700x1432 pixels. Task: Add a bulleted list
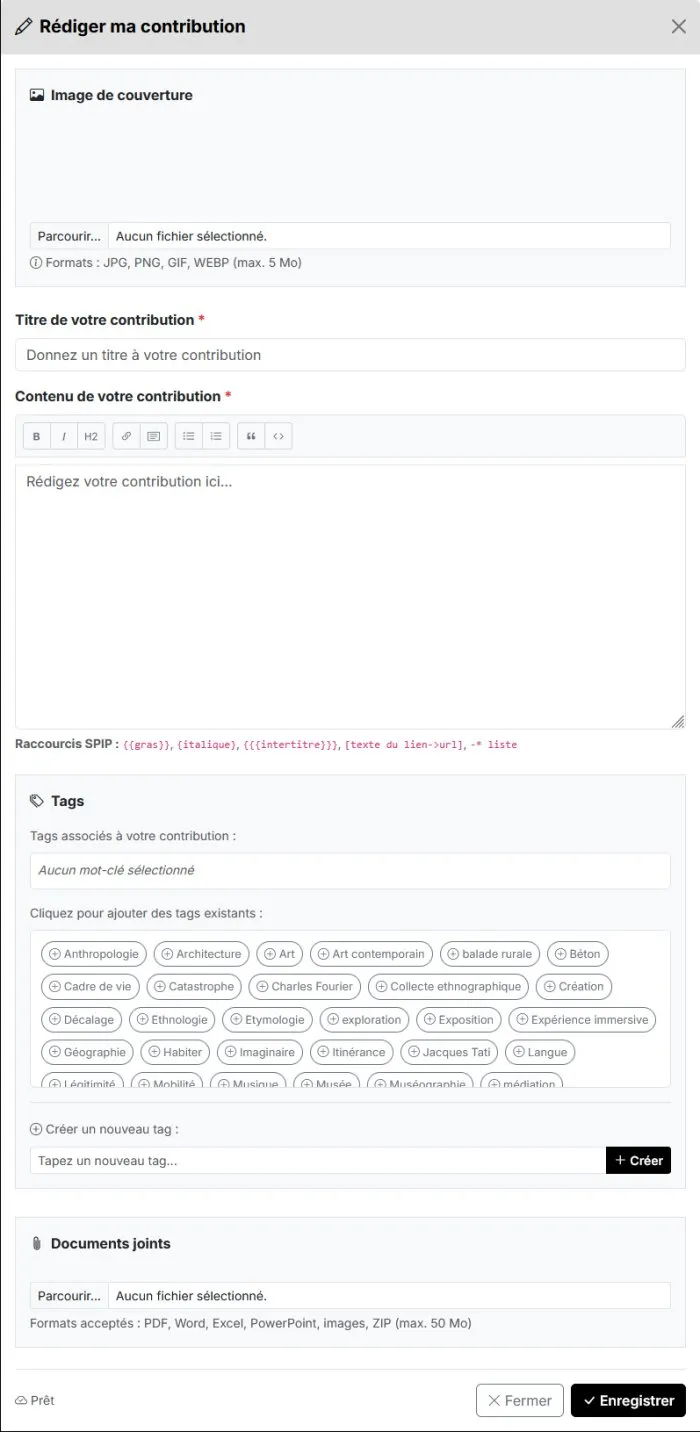[188, 436]
